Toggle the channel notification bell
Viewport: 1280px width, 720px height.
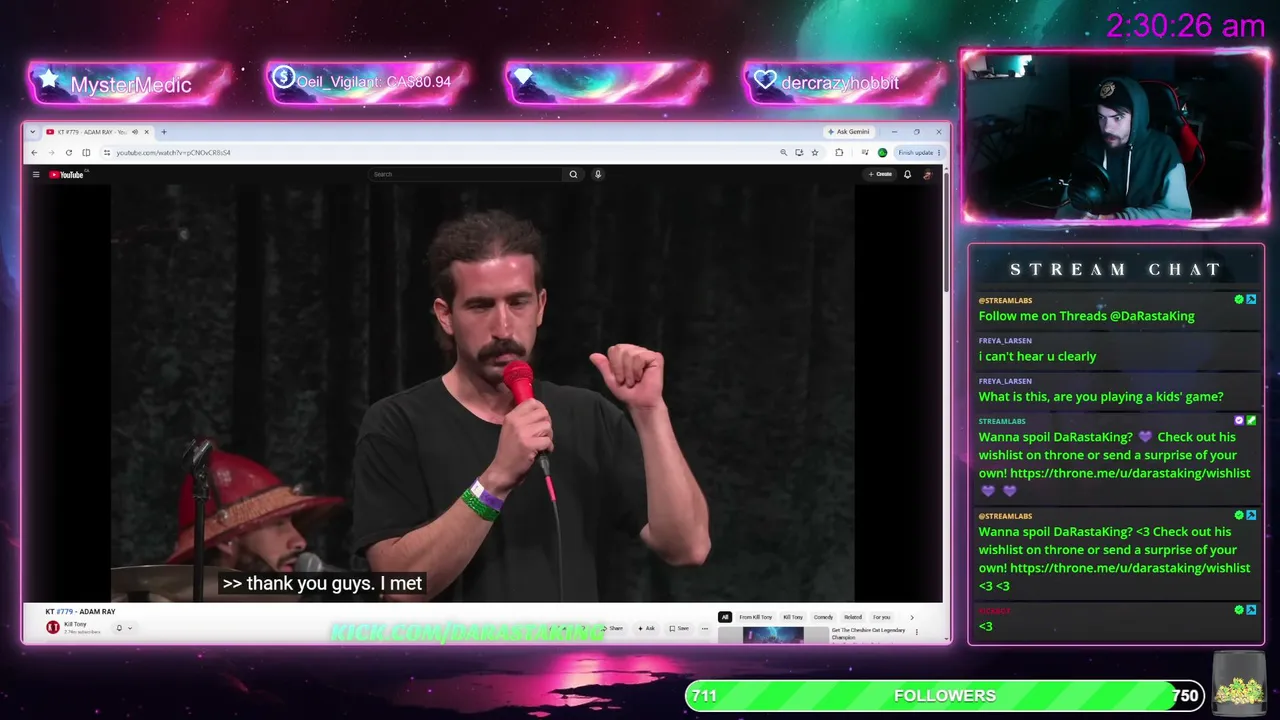click(x=119, y=628)
